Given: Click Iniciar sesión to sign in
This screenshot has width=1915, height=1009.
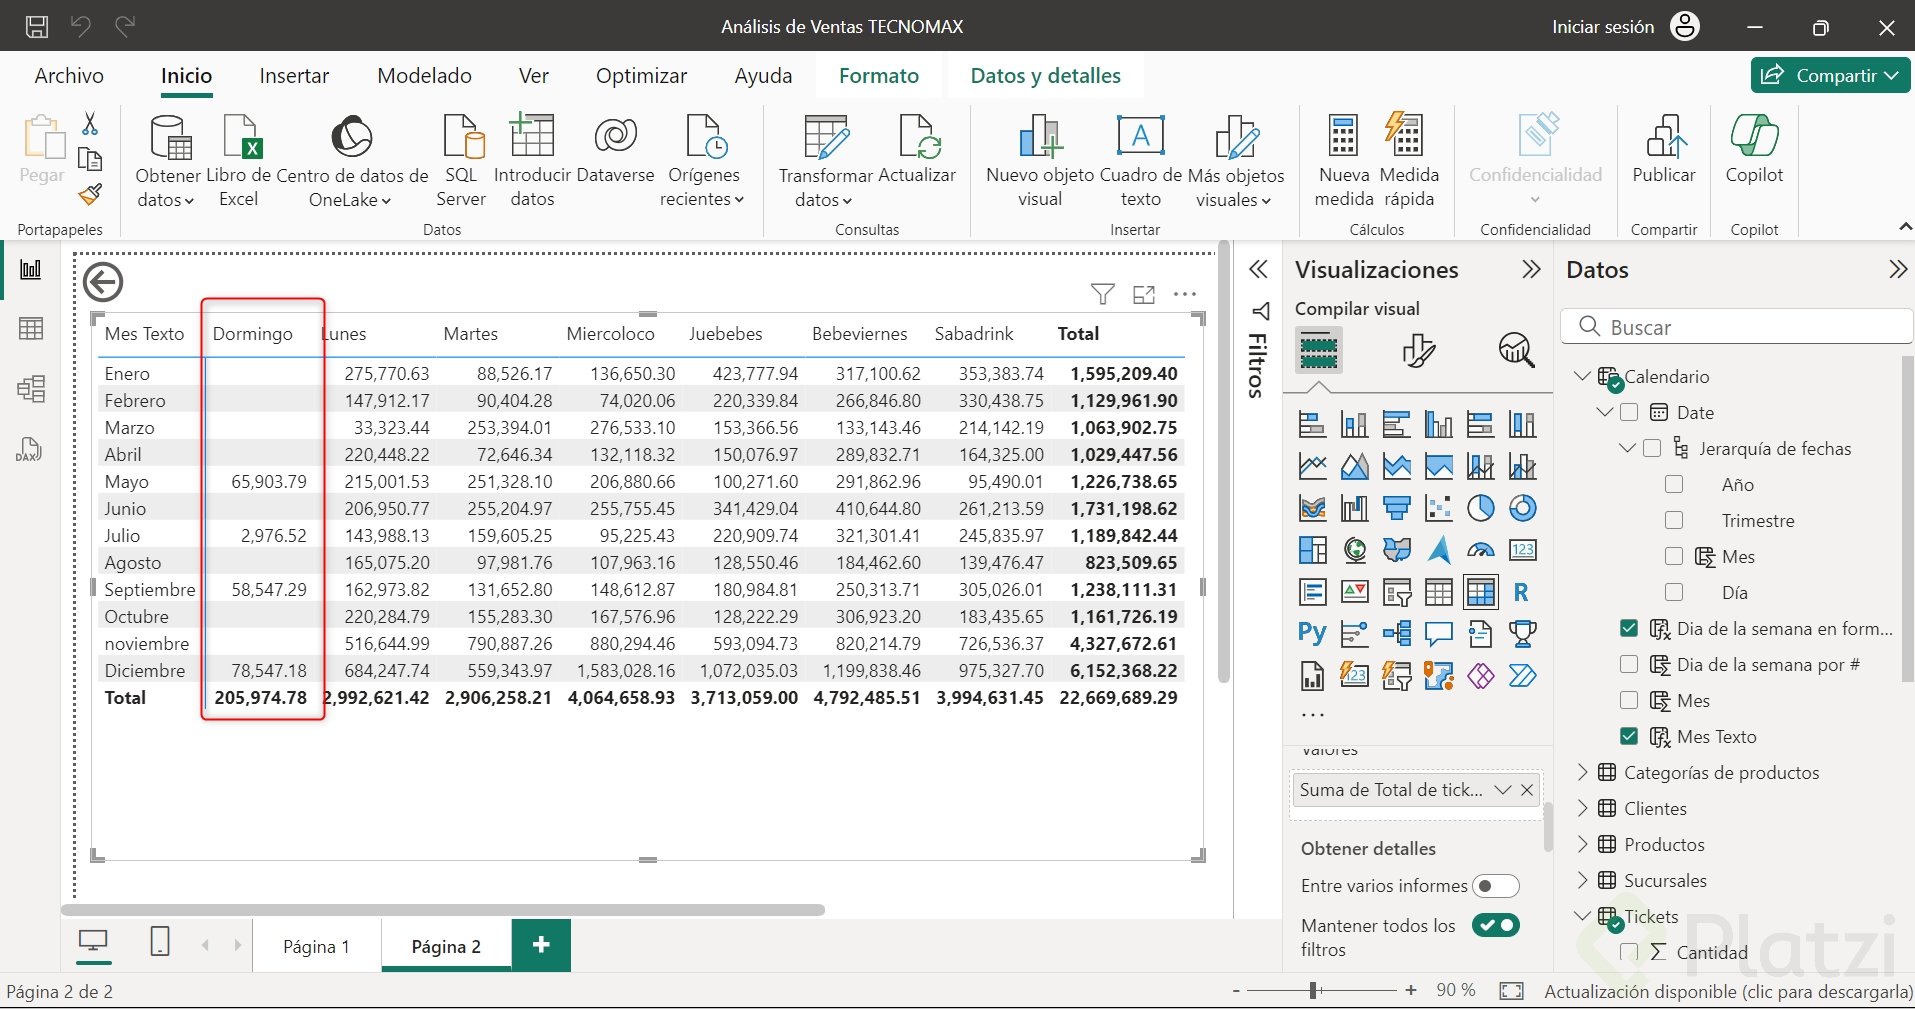Looking at the screenshot, I should point(1603,27).
